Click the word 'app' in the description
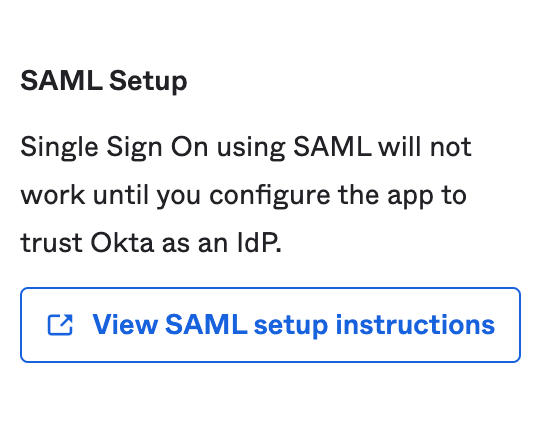550x430 pixels. [410, 197]
